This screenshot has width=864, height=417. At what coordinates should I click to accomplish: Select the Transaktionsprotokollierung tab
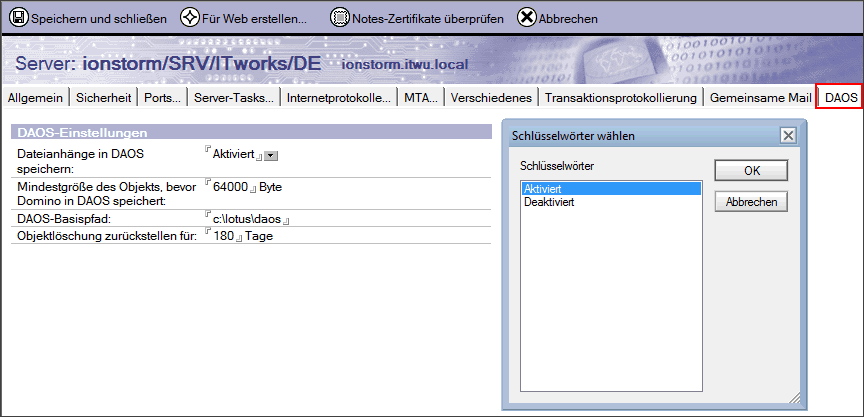620,98
